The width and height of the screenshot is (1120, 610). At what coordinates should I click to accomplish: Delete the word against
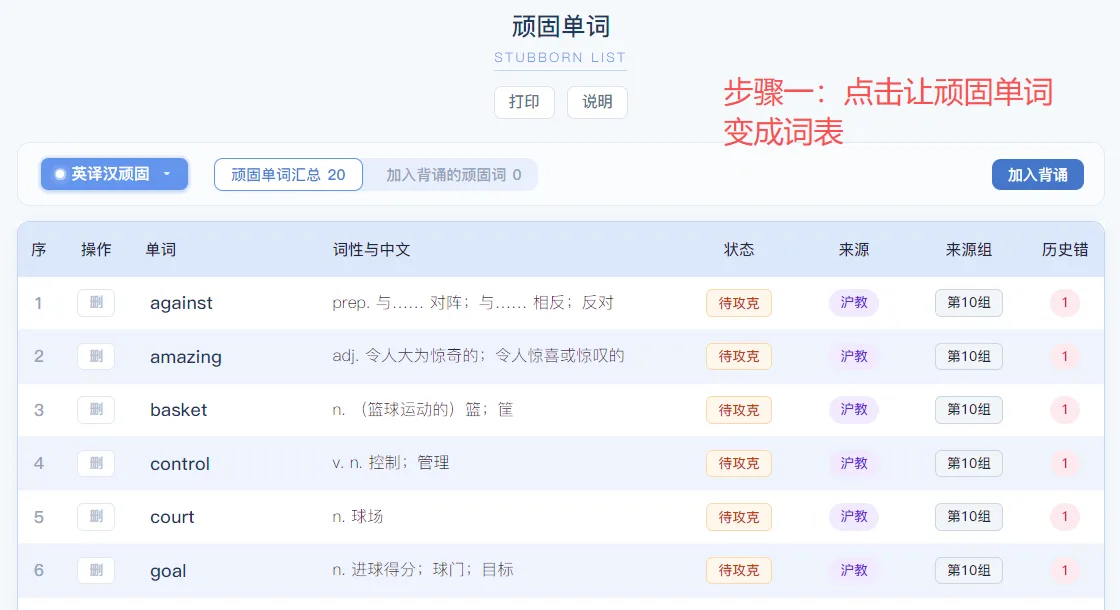[96, 303]
